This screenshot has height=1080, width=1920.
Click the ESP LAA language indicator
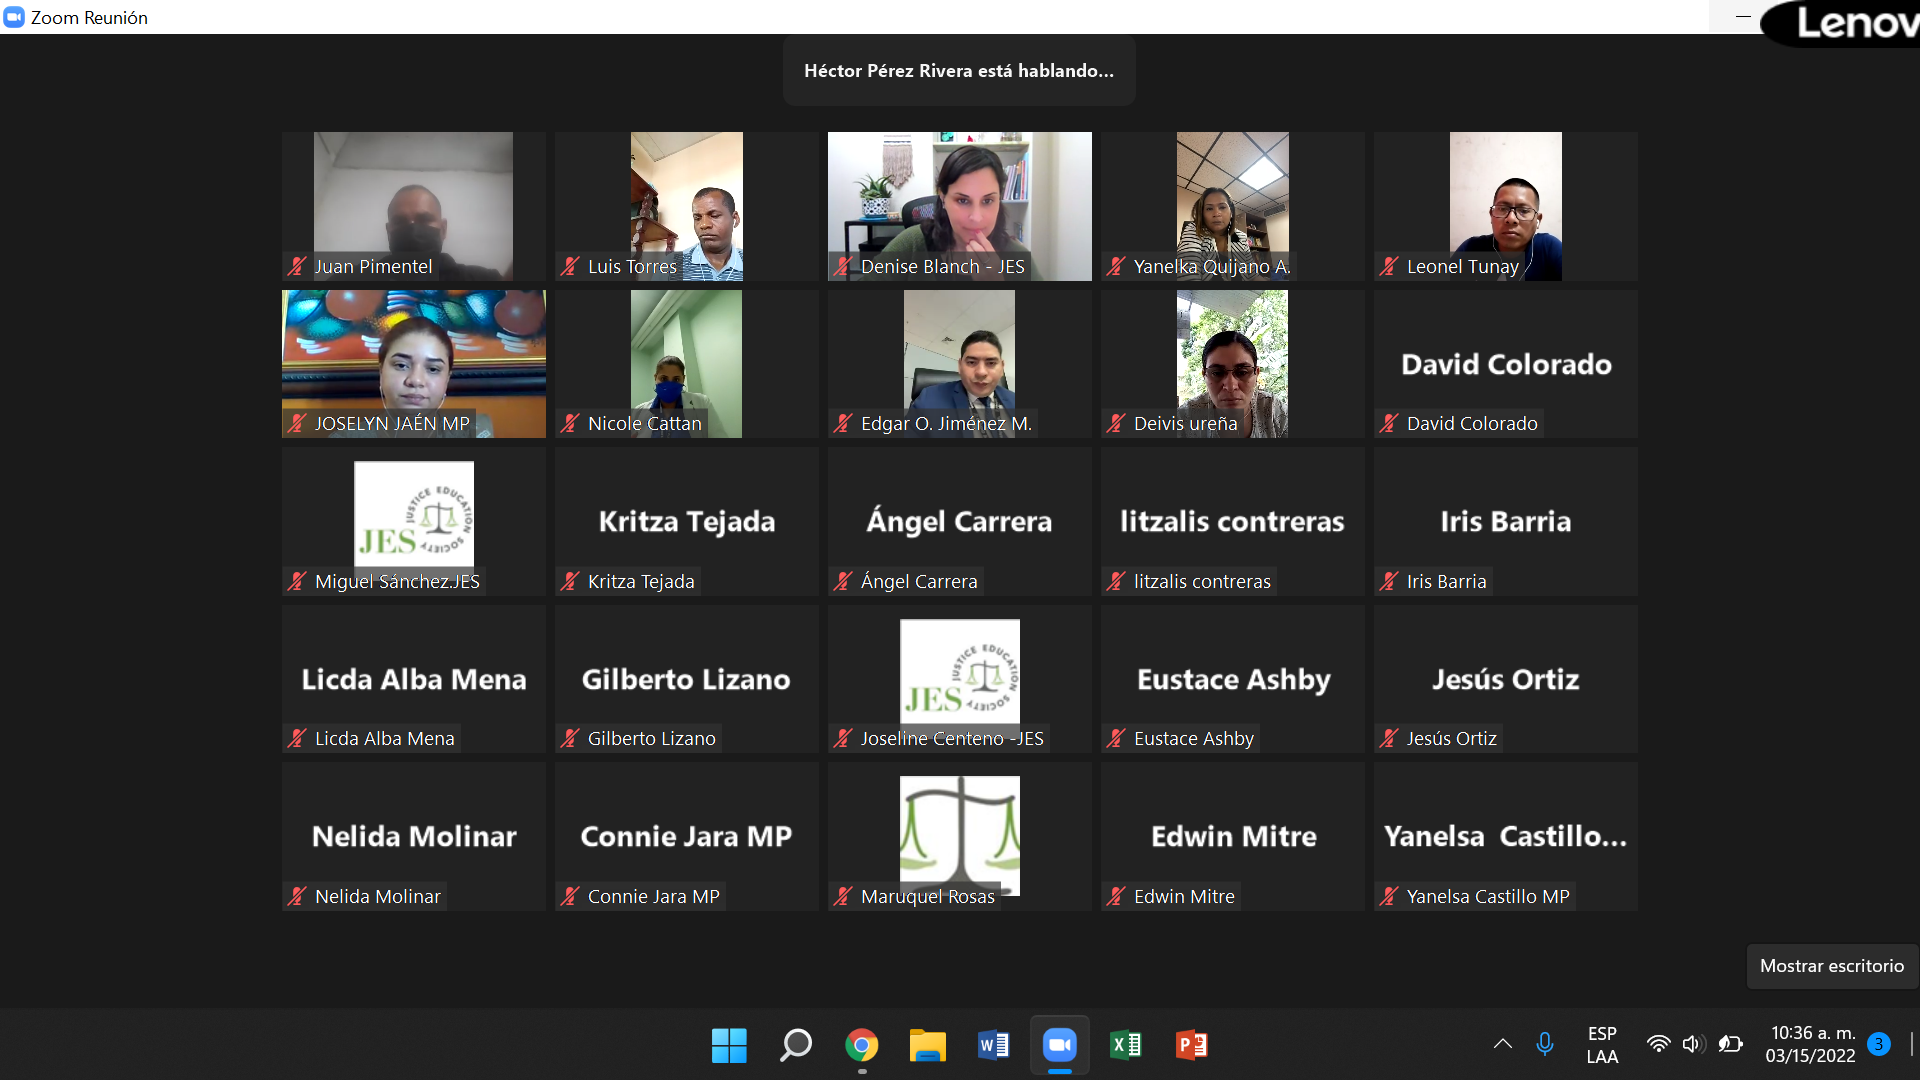pyautogui.click(x=1602, y=1045)
